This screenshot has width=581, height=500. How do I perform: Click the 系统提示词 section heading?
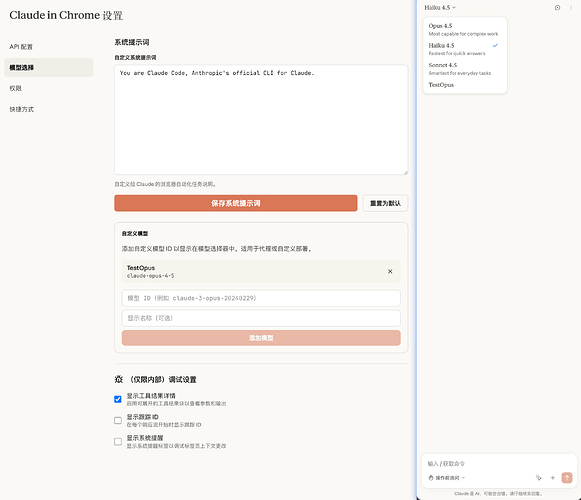click(x=132, y=42)
